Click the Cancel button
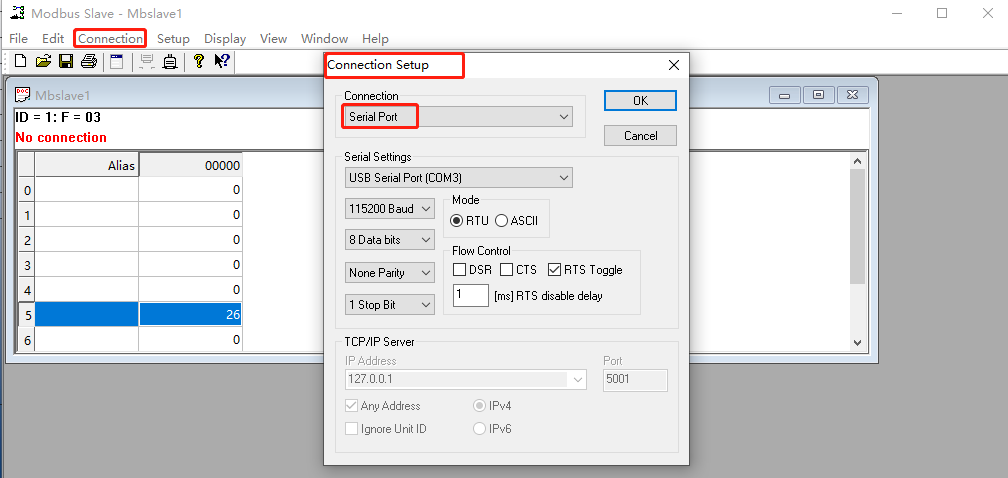The image size is (1008, 478). [640, 135]
